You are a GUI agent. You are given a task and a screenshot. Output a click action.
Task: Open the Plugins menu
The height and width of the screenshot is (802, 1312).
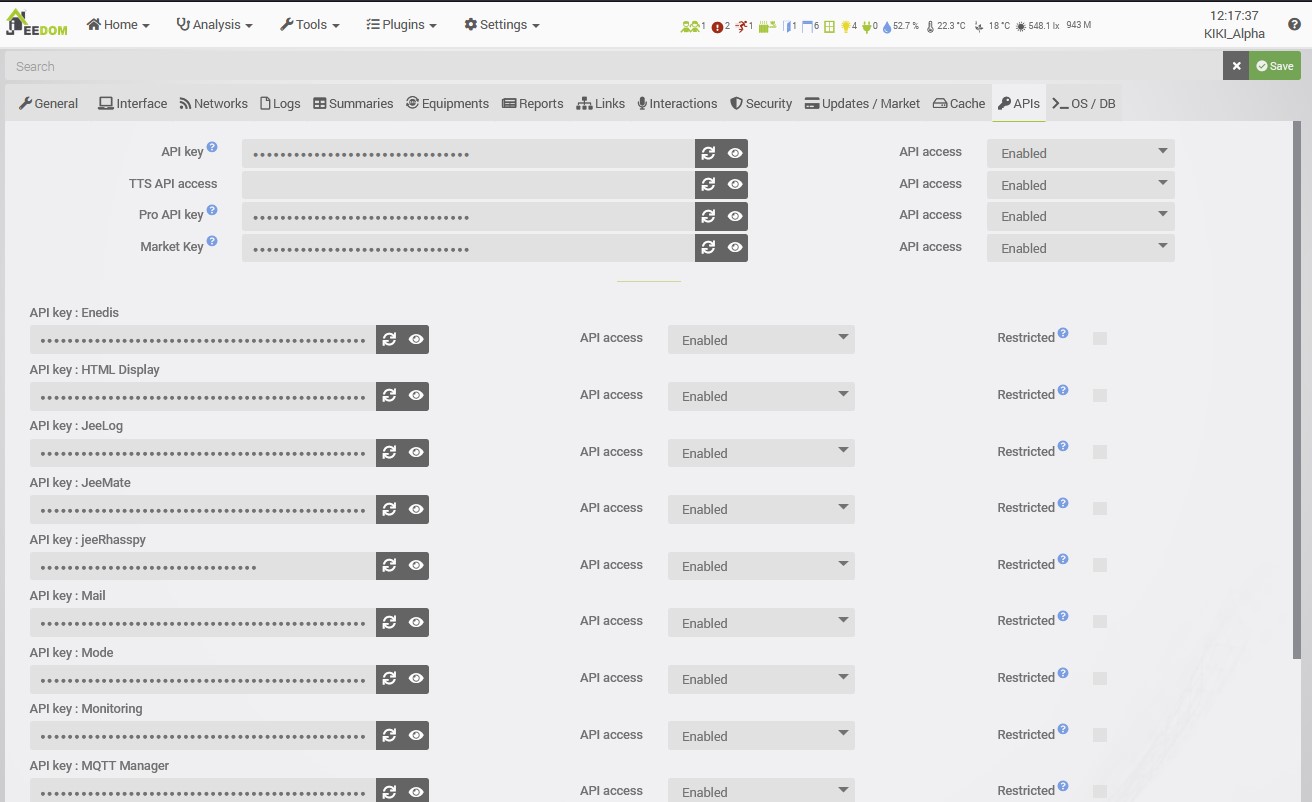(401, 25)
